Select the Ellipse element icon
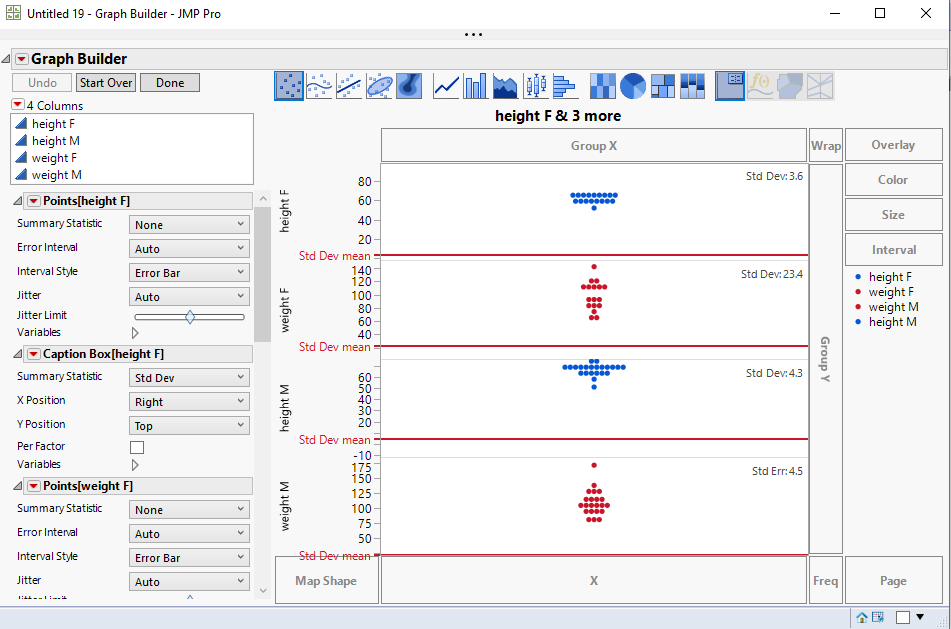This screenshot has width=951, height=629. coord(379,86)
